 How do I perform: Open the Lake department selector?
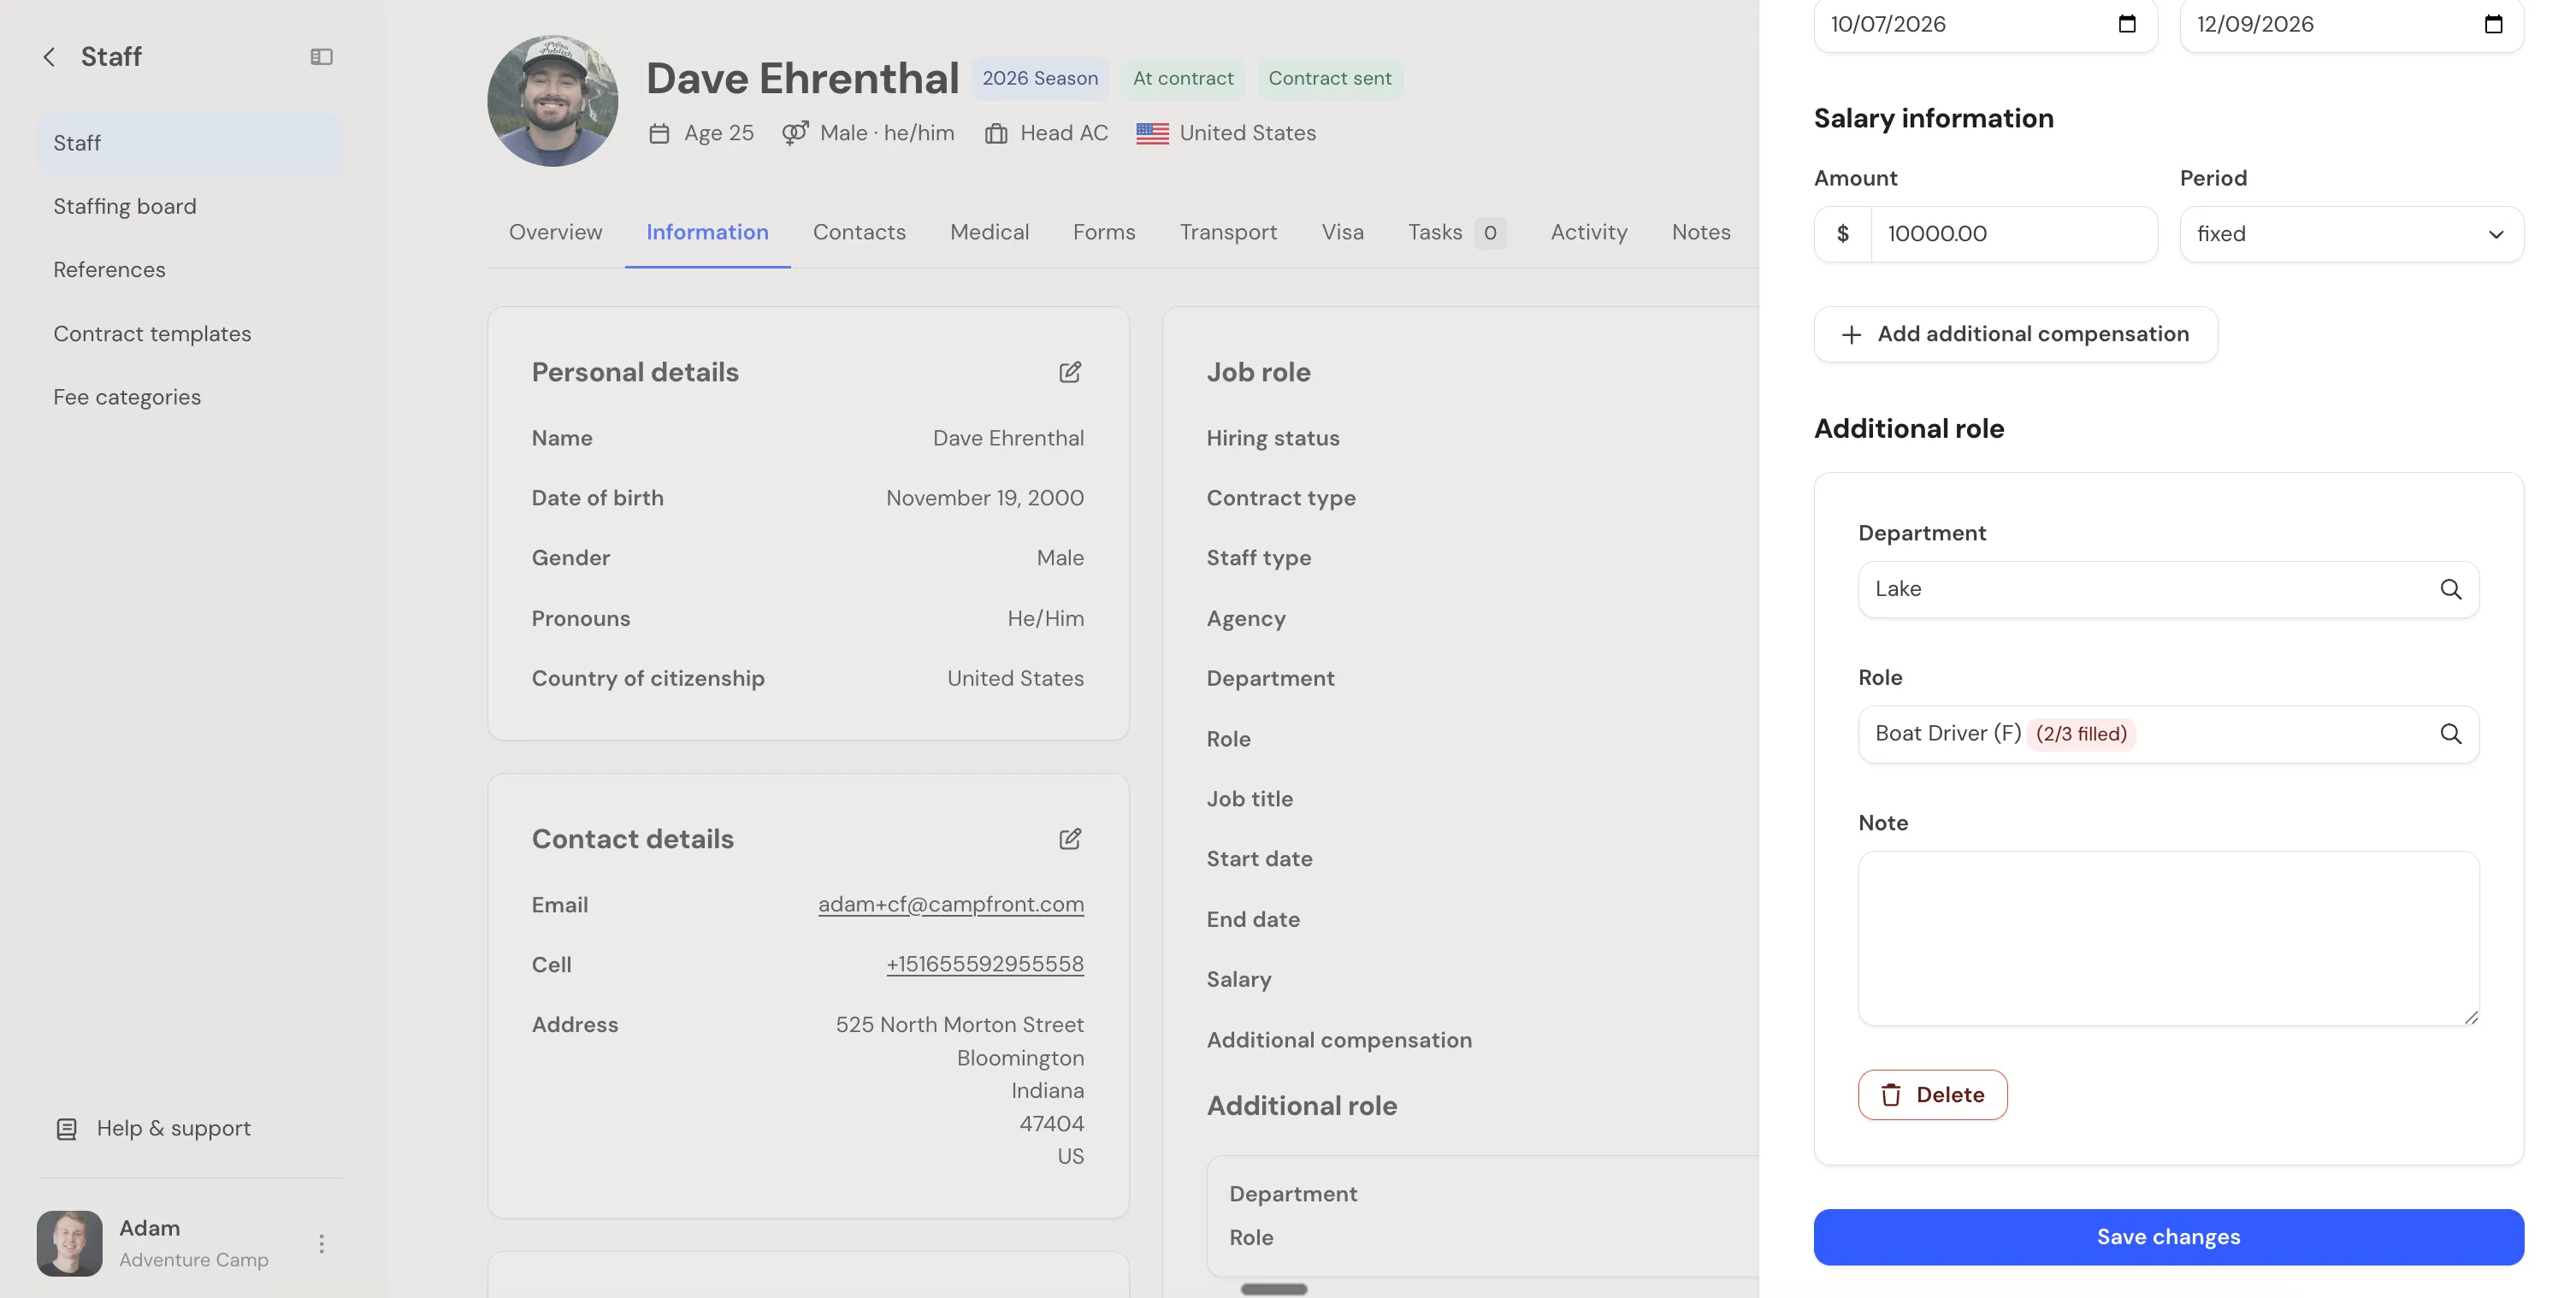[2168, 589]
